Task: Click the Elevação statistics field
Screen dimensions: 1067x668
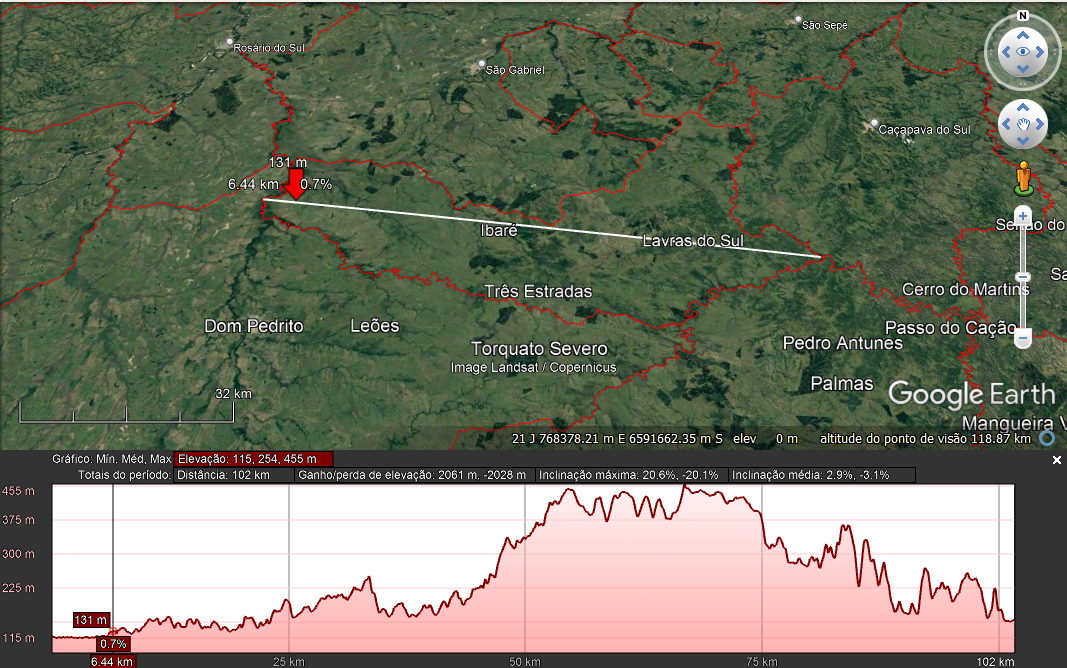Action: [253, 458]
